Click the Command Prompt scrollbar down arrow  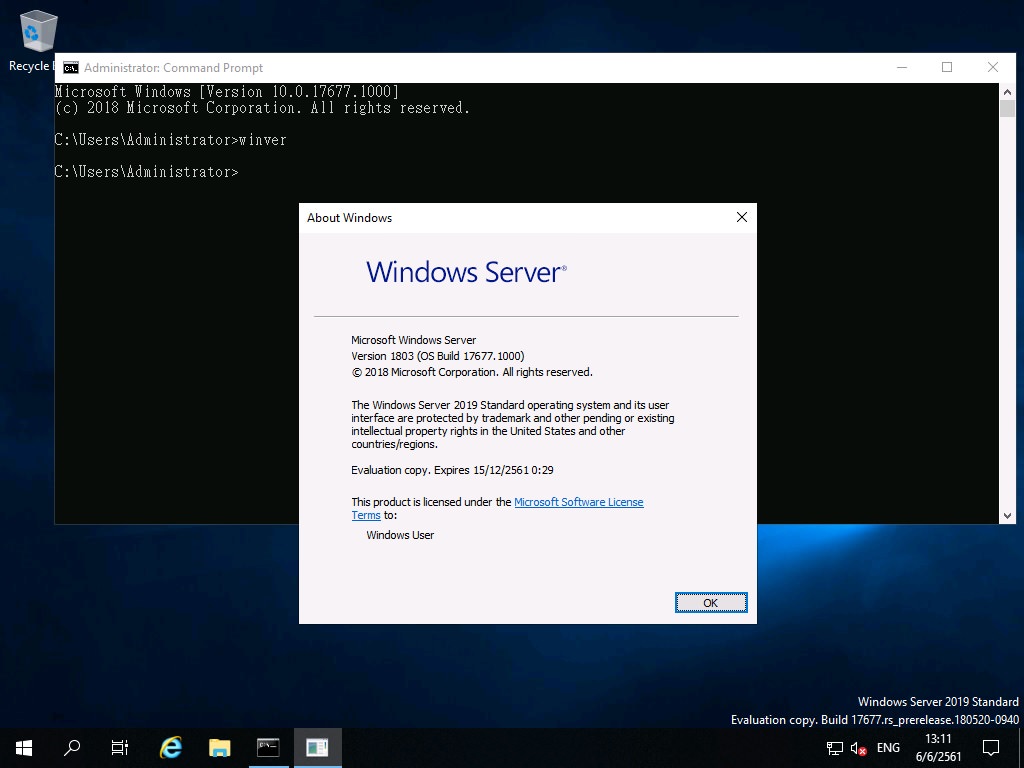[1009, 514]
